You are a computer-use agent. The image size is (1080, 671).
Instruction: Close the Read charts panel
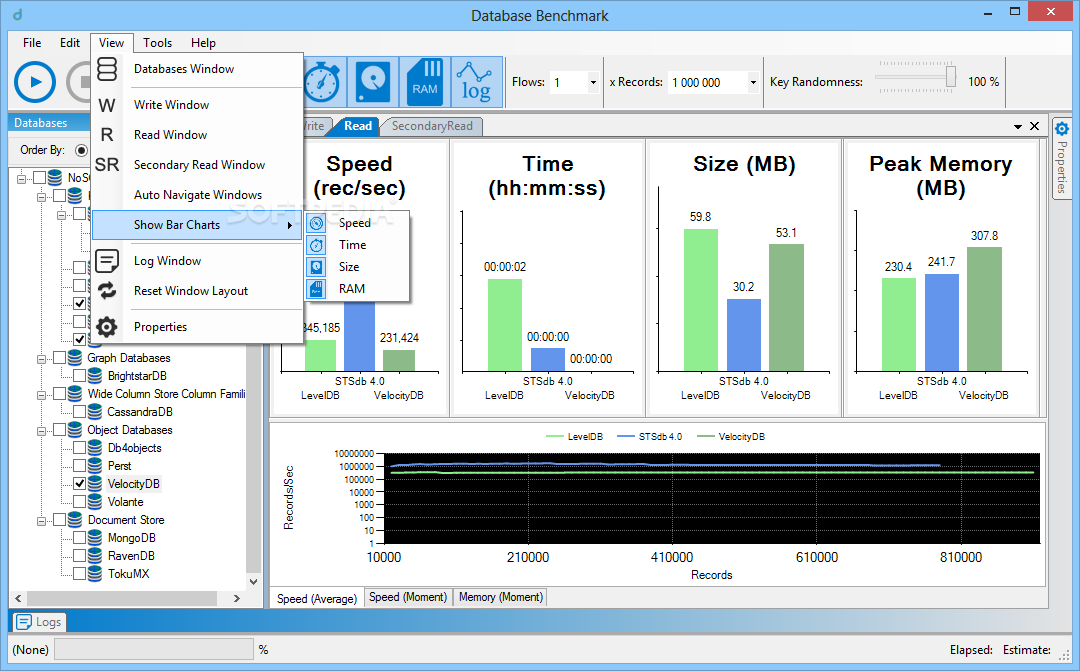1034,126
